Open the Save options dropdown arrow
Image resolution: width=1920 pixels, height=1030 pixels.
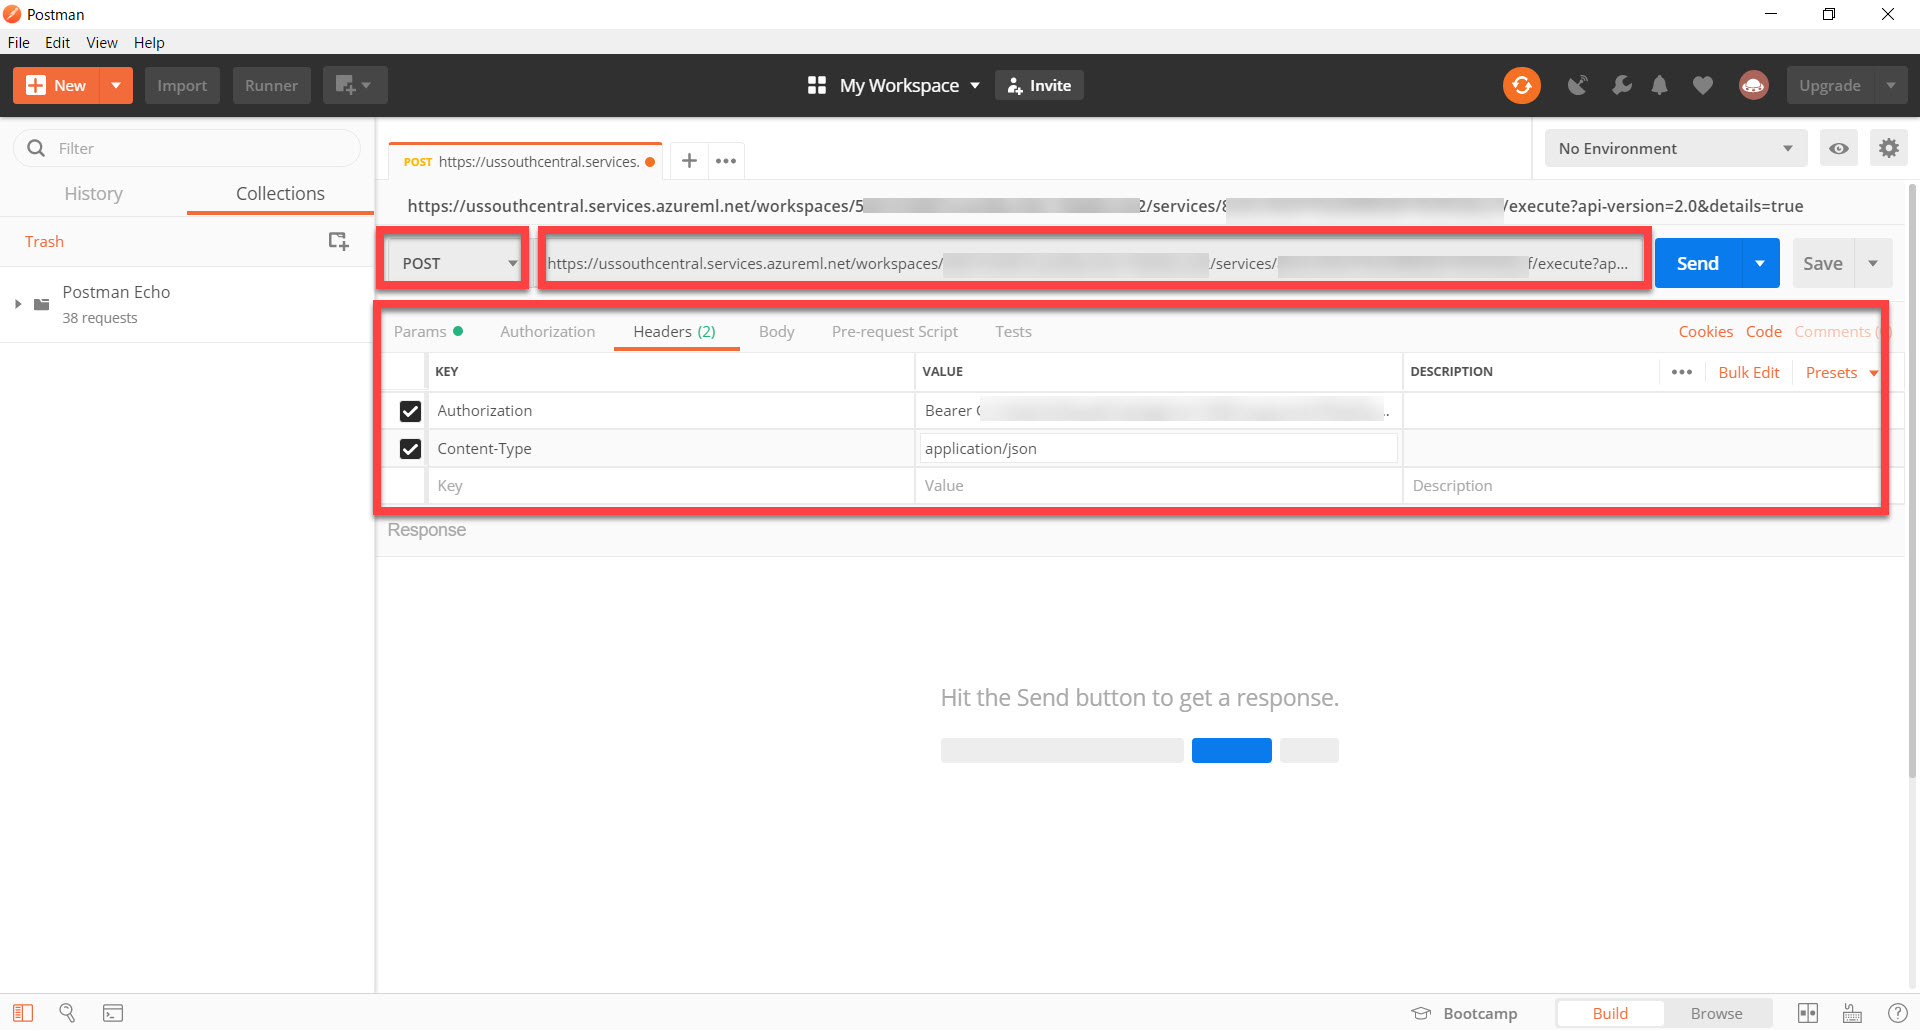point(1873,263)
